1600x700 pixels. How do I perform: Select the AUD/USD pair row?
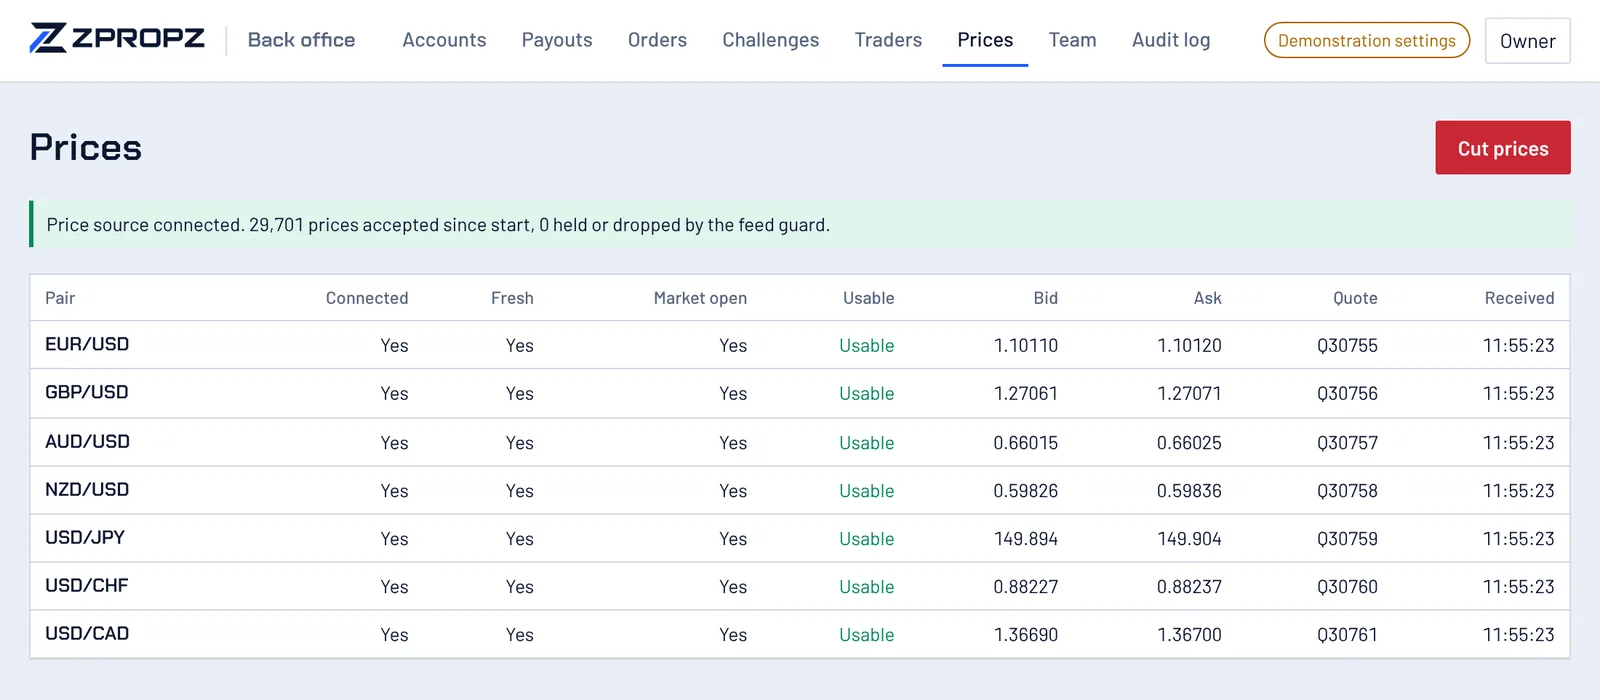(800, 442)
